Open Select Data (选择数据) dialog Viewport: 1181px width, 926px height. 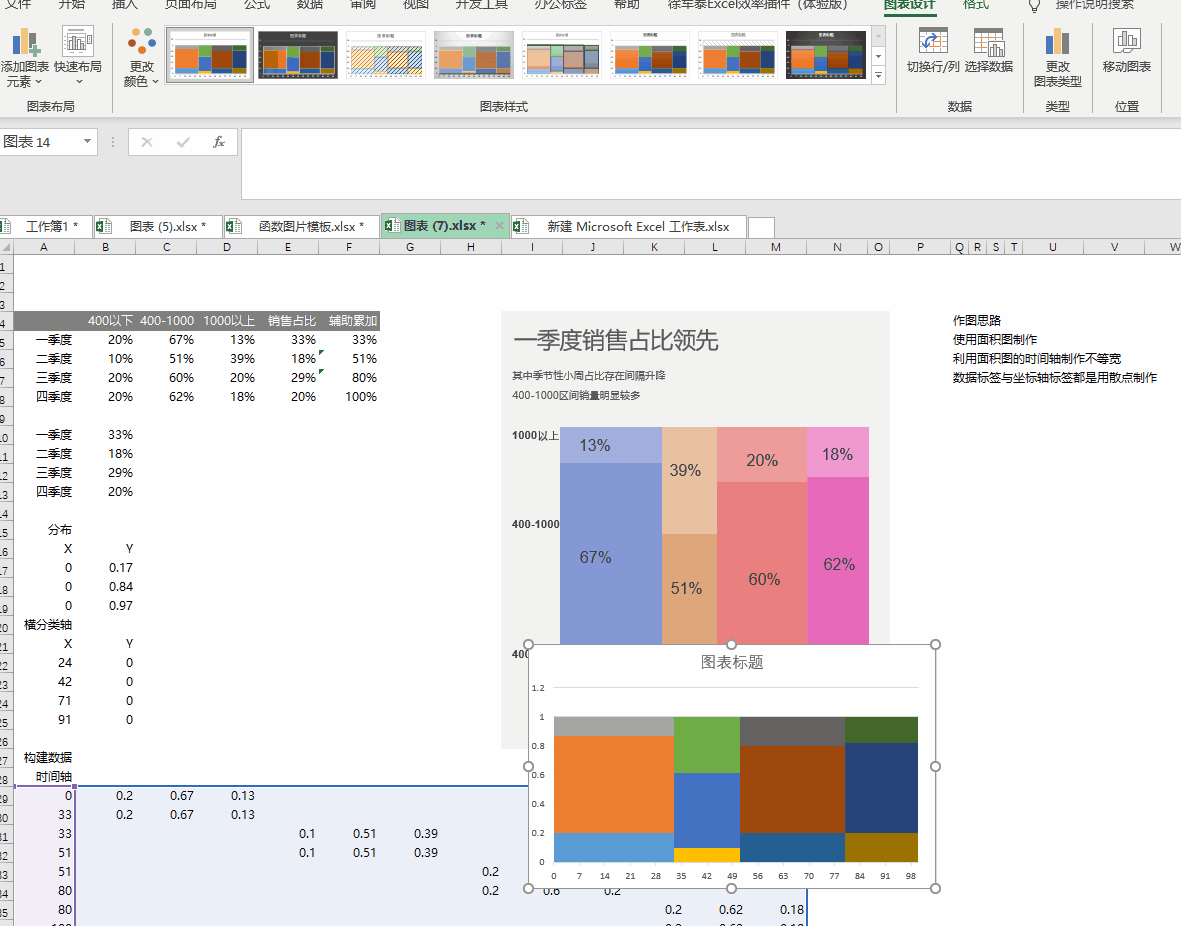click(988, 50)
